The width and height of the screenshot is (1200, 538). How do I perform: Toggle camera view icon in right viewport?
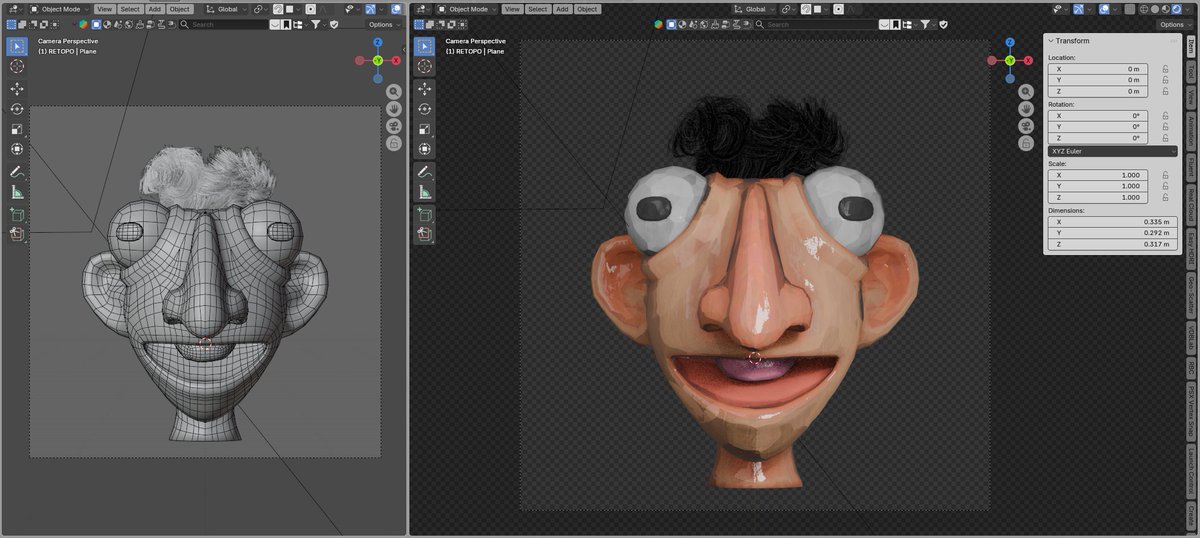click(x=1026, y=126)
